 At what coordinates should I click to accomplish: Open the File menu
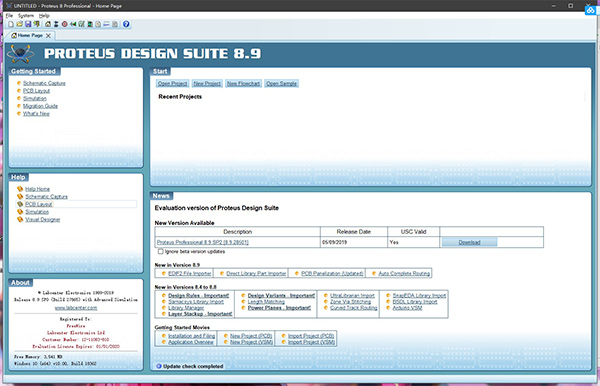pos(9,16)
